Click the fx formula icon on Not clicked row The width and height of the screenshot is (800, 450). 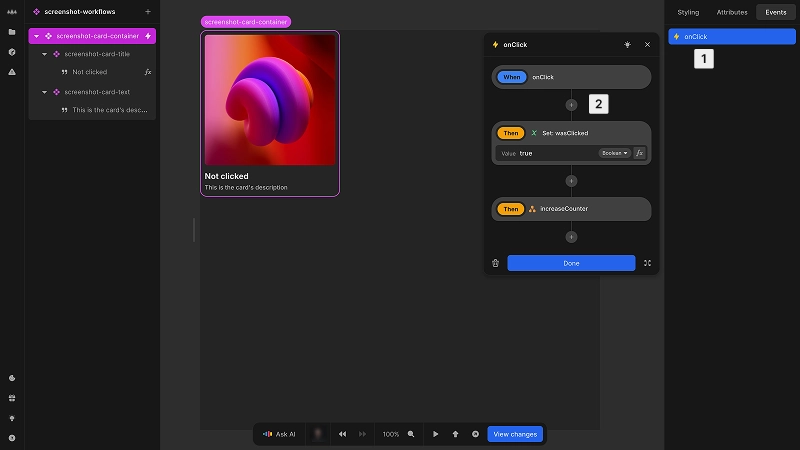(148, 72)
